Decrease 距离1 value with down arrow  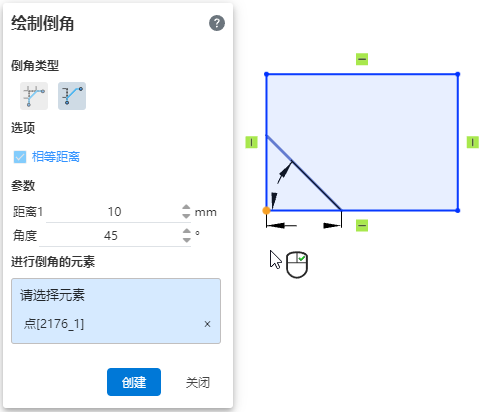click(186, 216)
